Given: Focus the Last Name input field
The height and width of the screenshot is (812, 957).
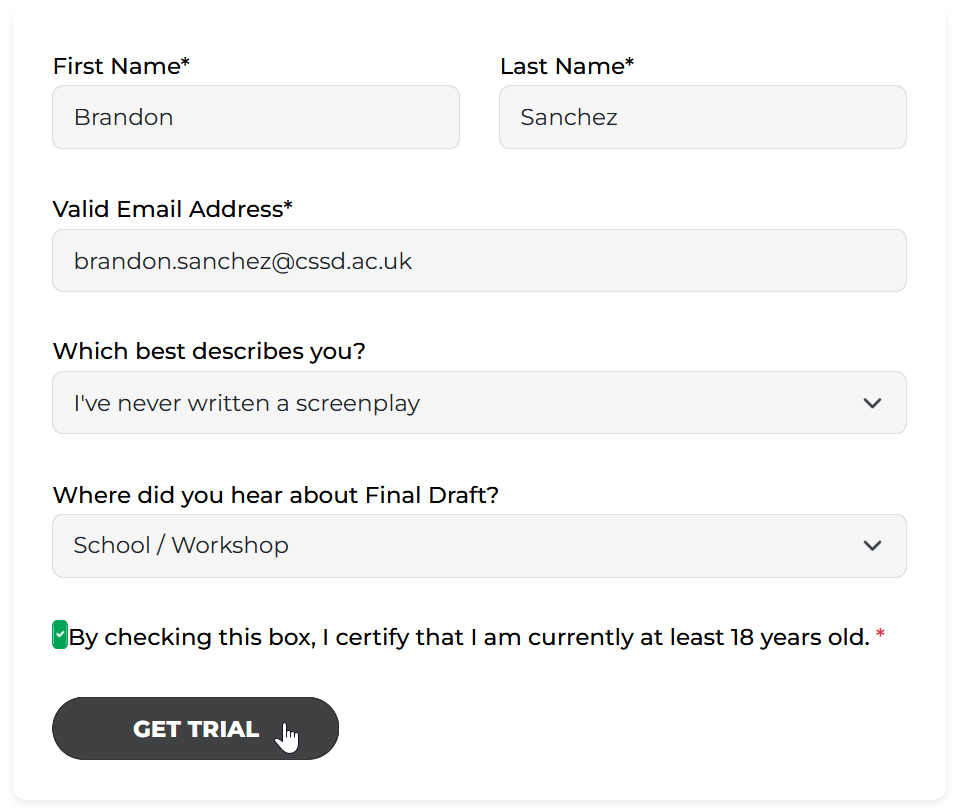Looking at the screenshot, I should (702, 117).
